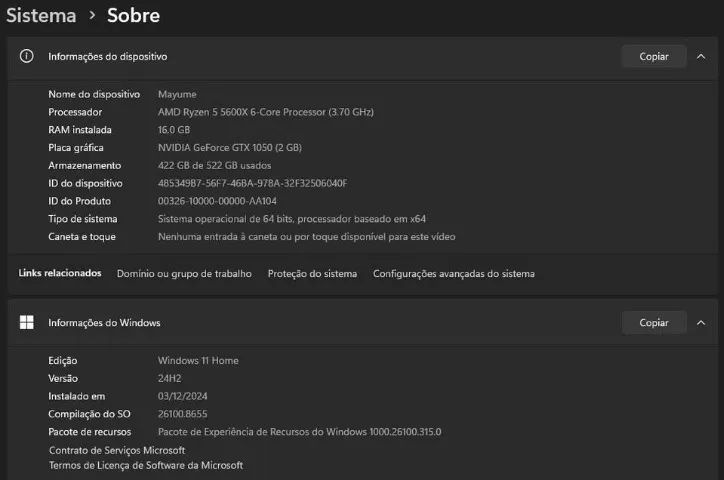
Task: Select the version value 24H2
Action: (x=169, y=378)
